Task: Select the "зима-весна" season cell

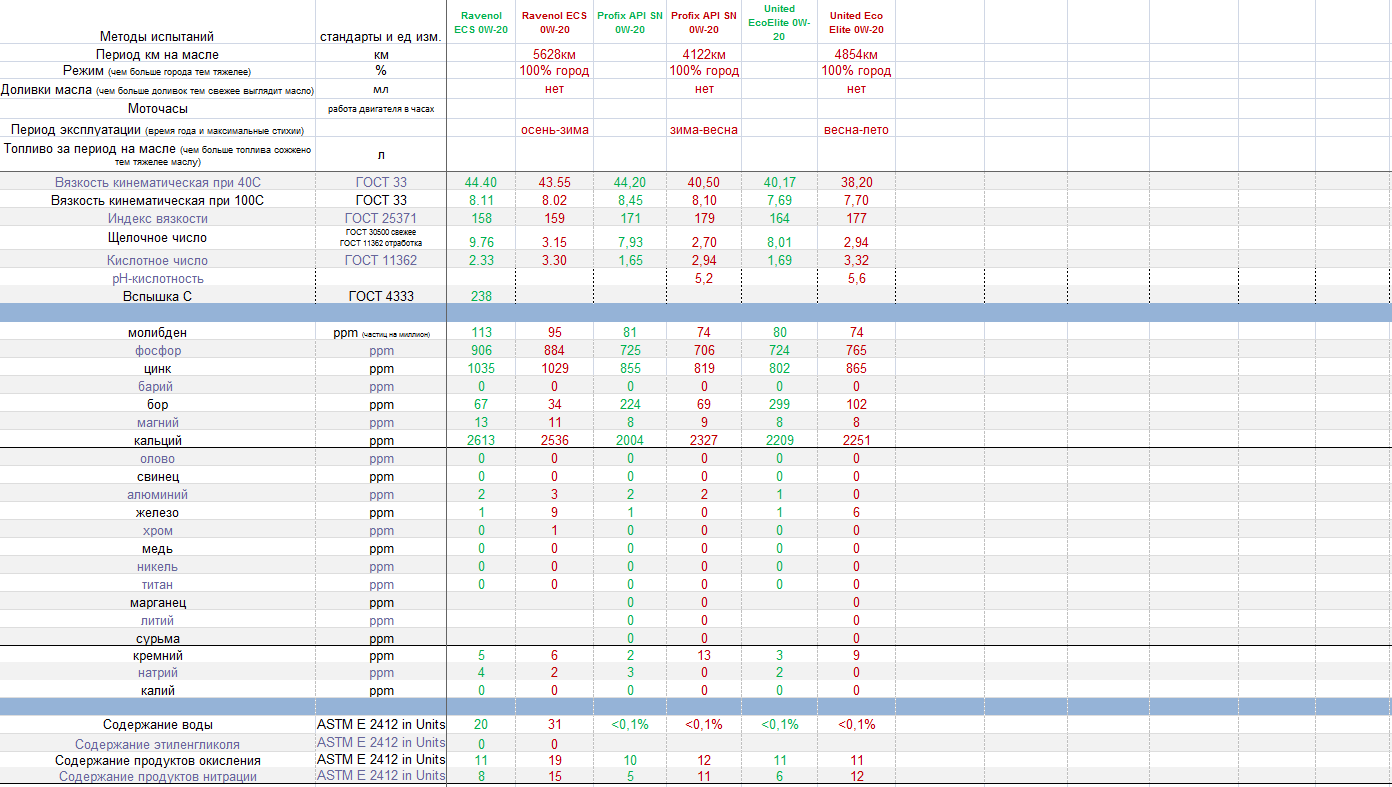Action: pos(704,129)
